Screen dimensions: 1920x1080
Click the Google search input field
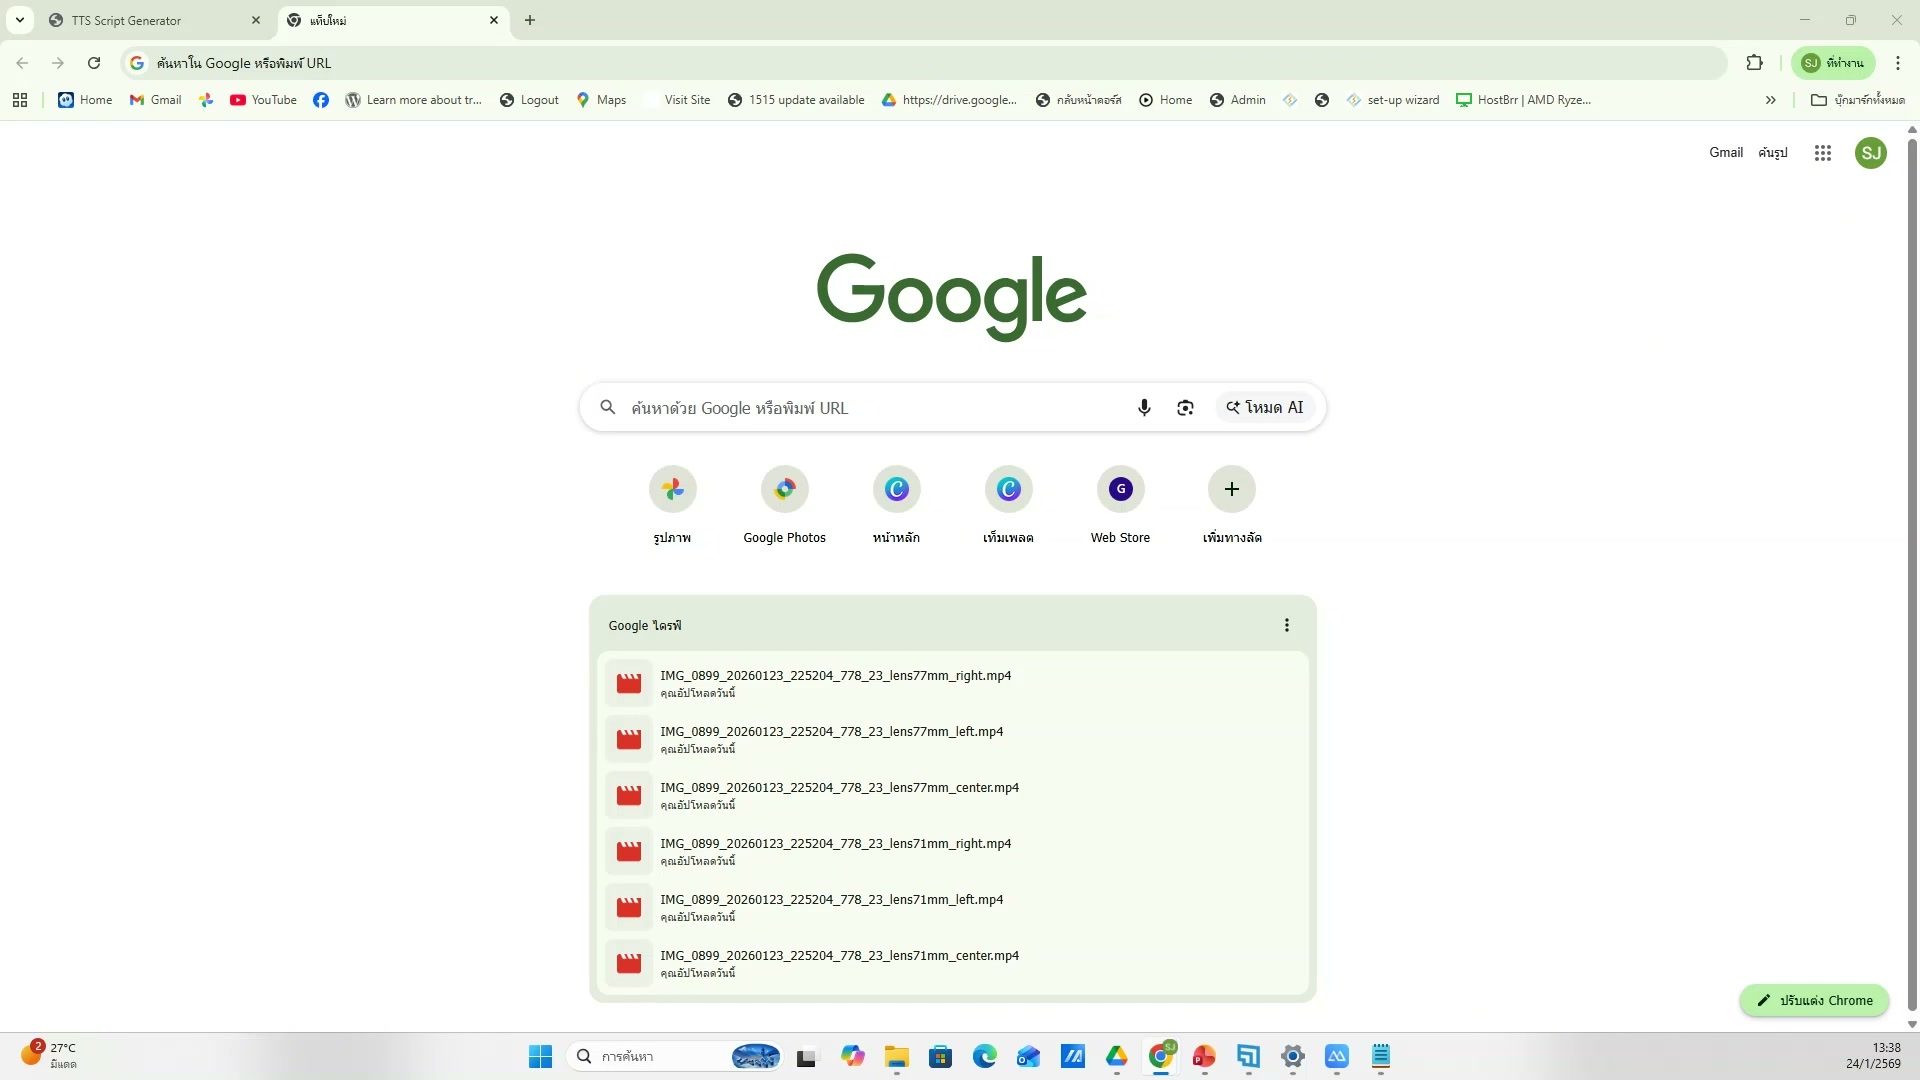tap(870, 408)
